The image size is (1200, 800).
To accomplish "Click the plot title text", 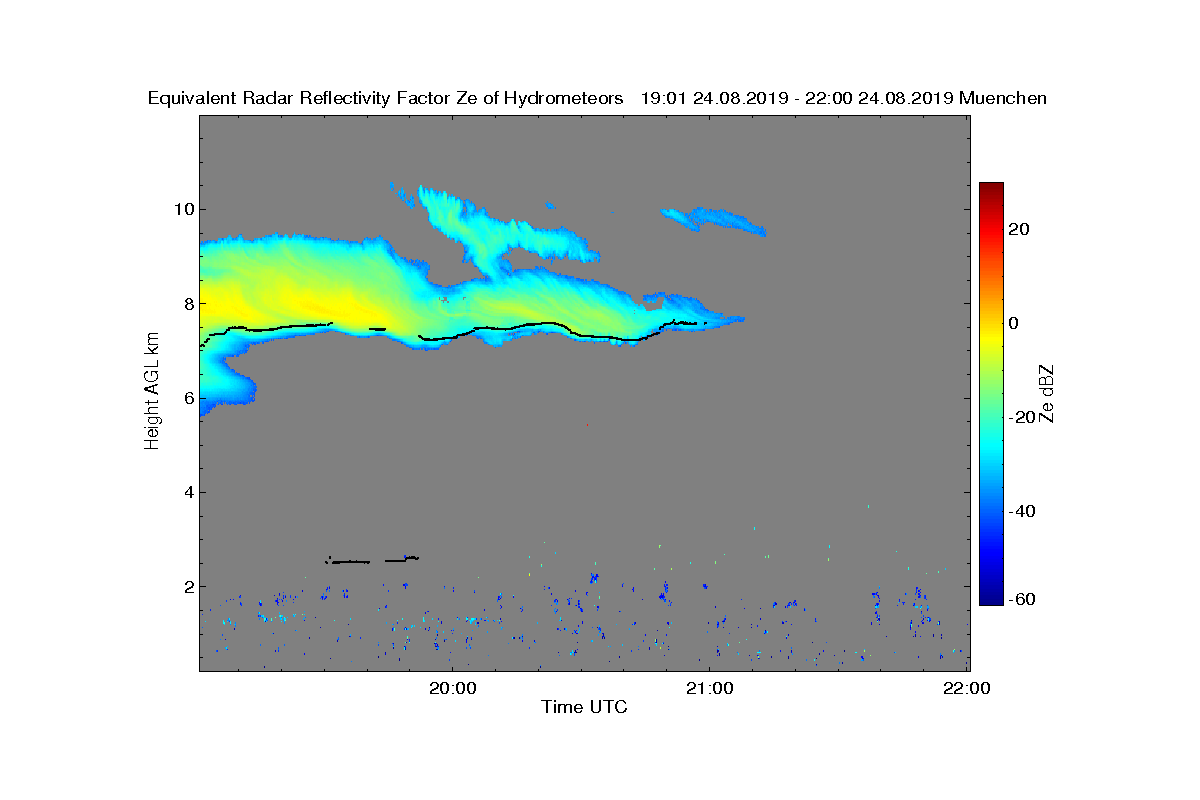I will (597, 98).
